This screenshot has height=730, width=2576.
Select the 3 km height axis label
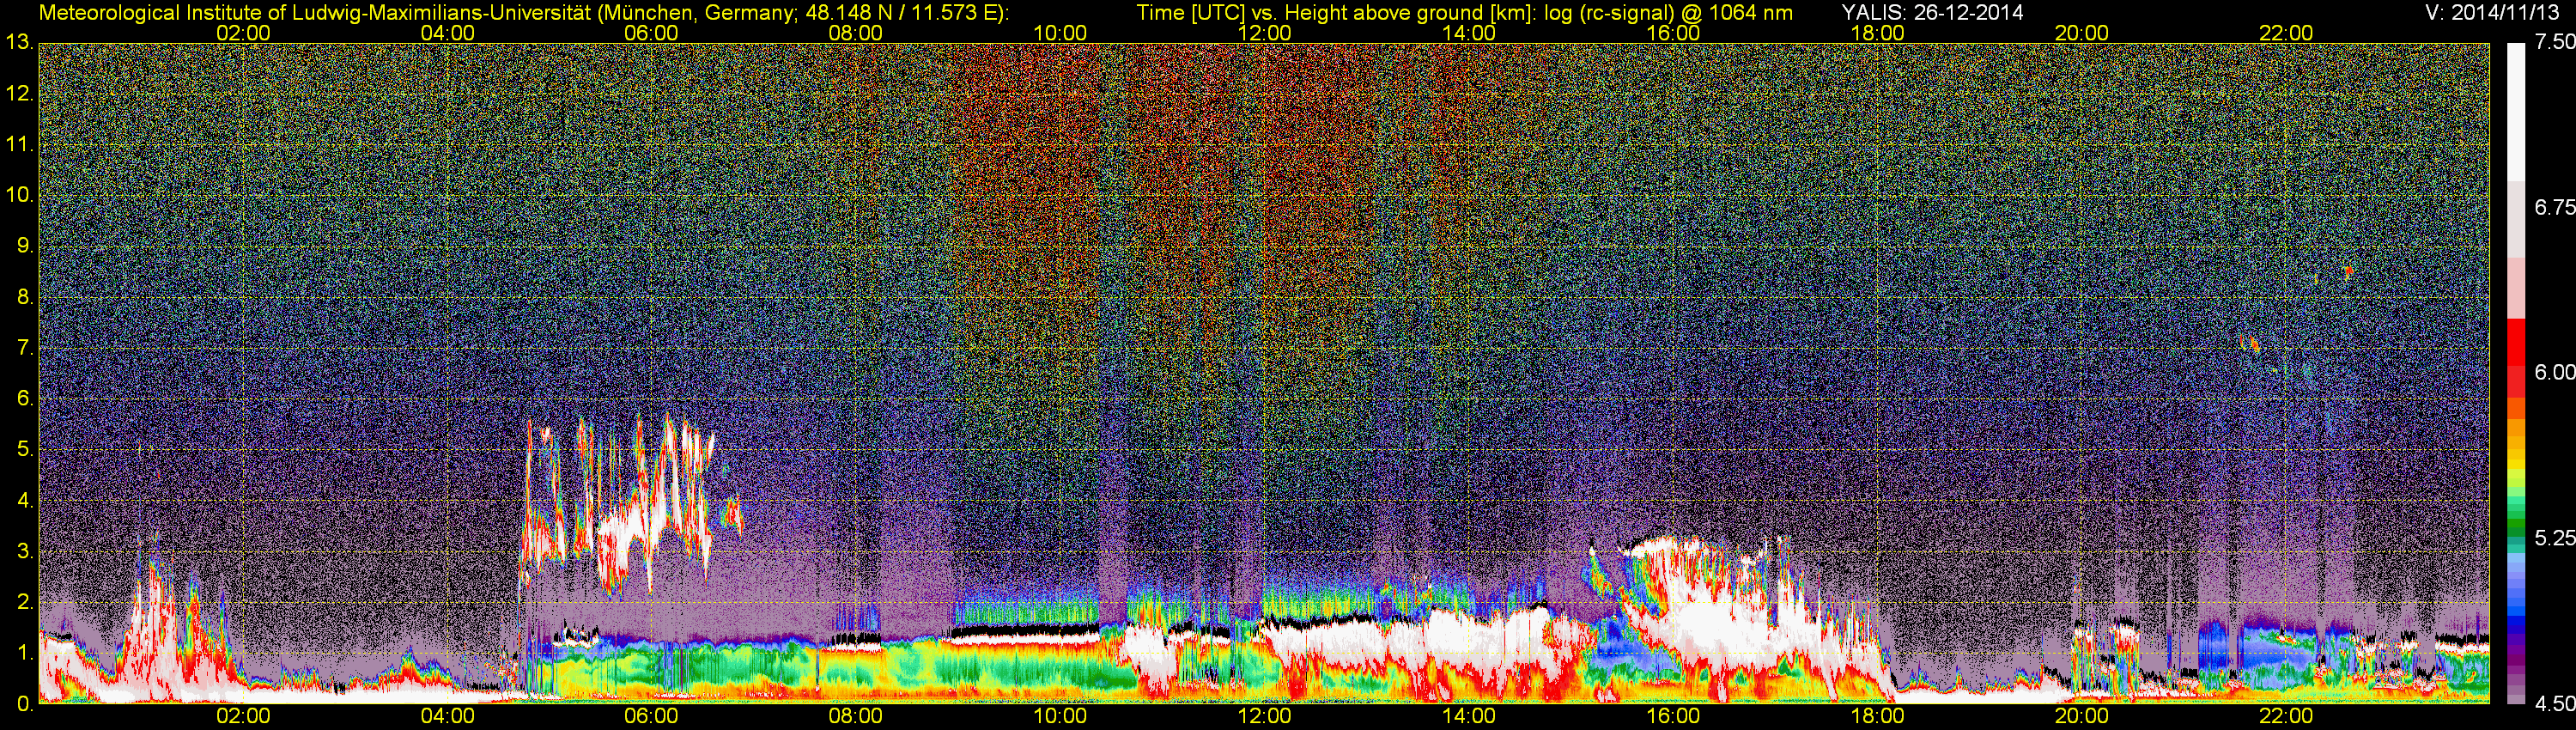tap(25, 551)
